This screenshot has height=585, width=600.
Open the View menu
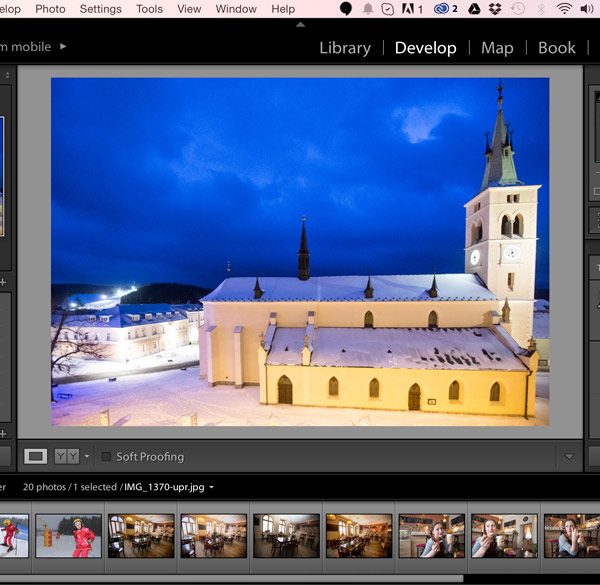click(x=189, y=9)
